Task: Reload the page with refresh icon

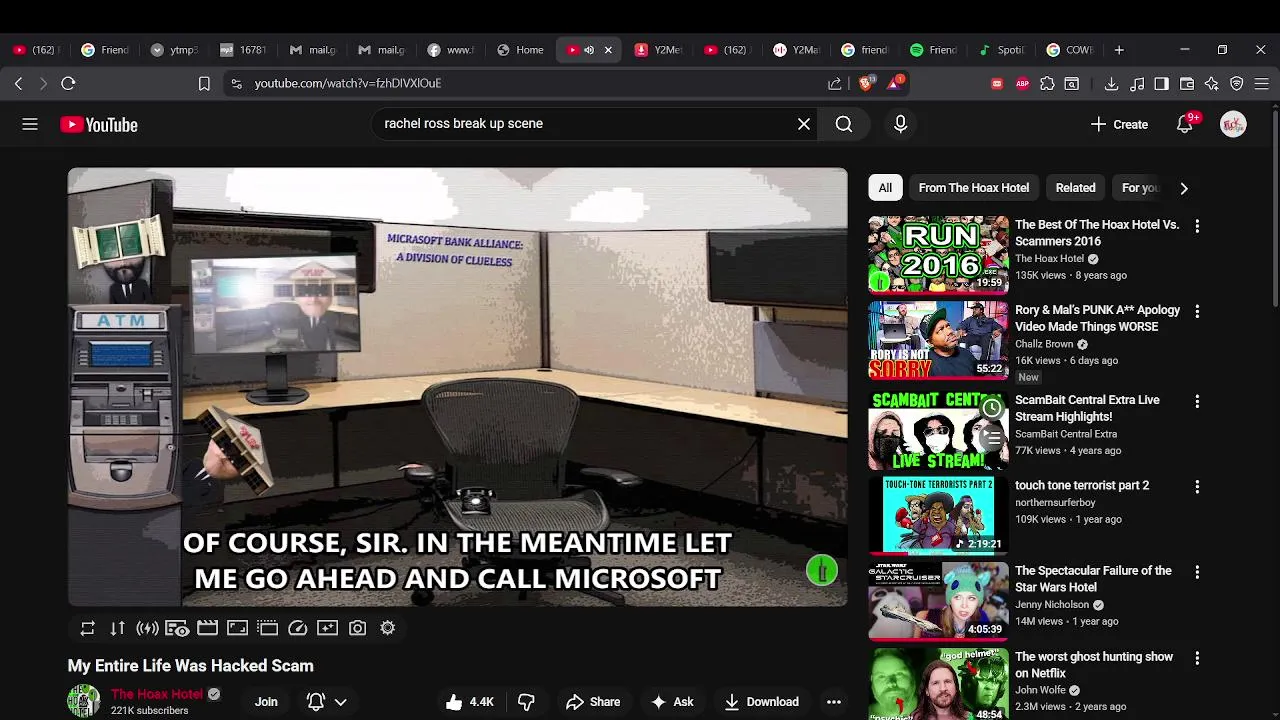Action: 68,84
